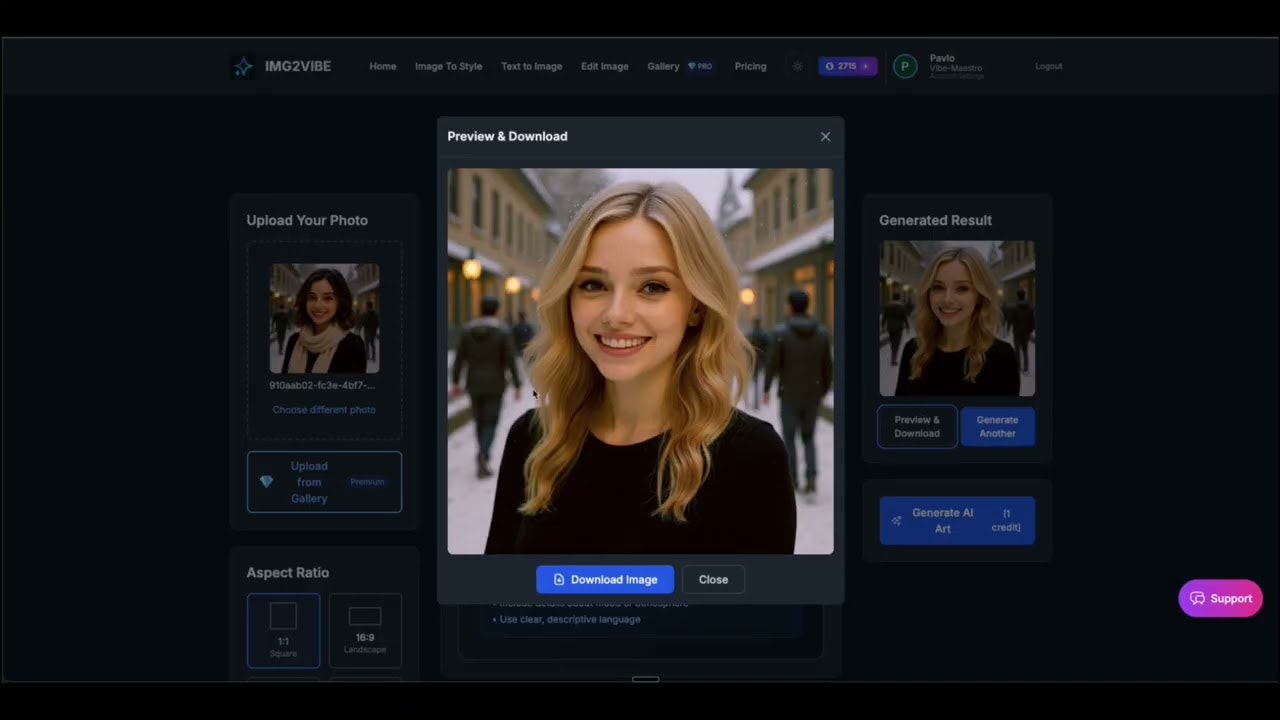Select the 1:1 Square aspect ratio
Screen dimensions: 1280x720
coord(283,630)
